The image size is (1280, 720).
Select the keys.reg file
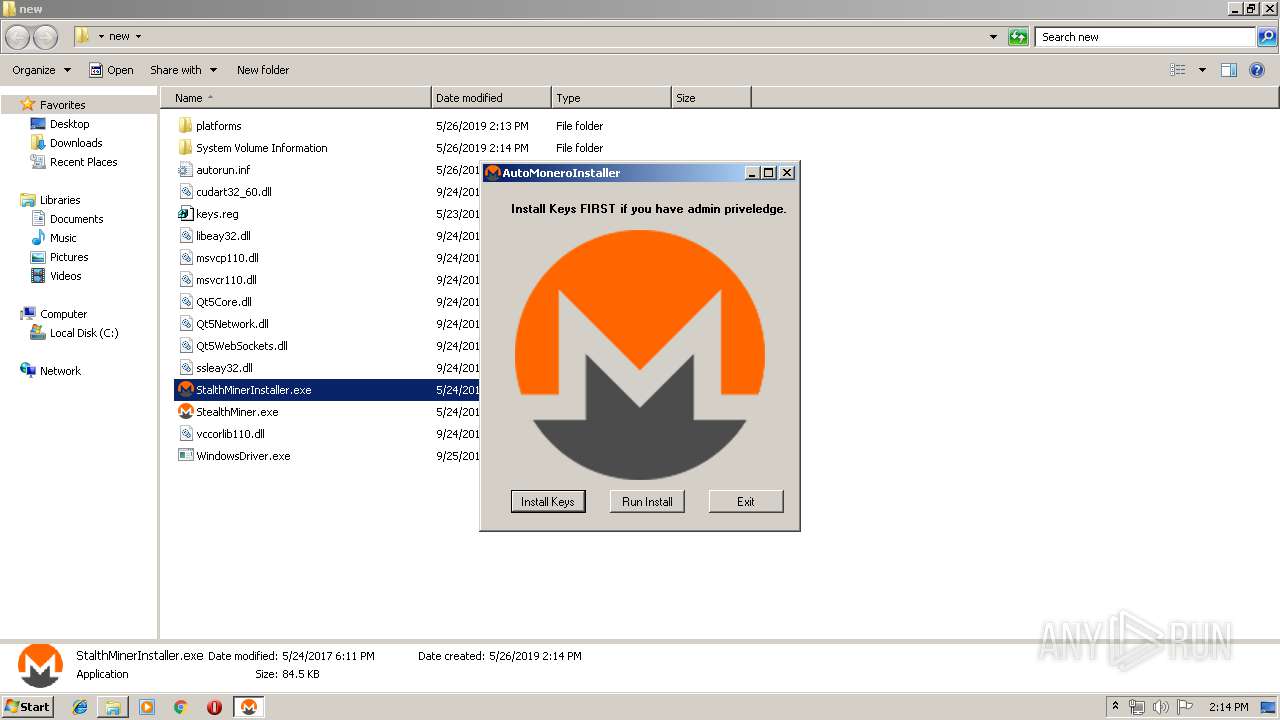point(217,214)
